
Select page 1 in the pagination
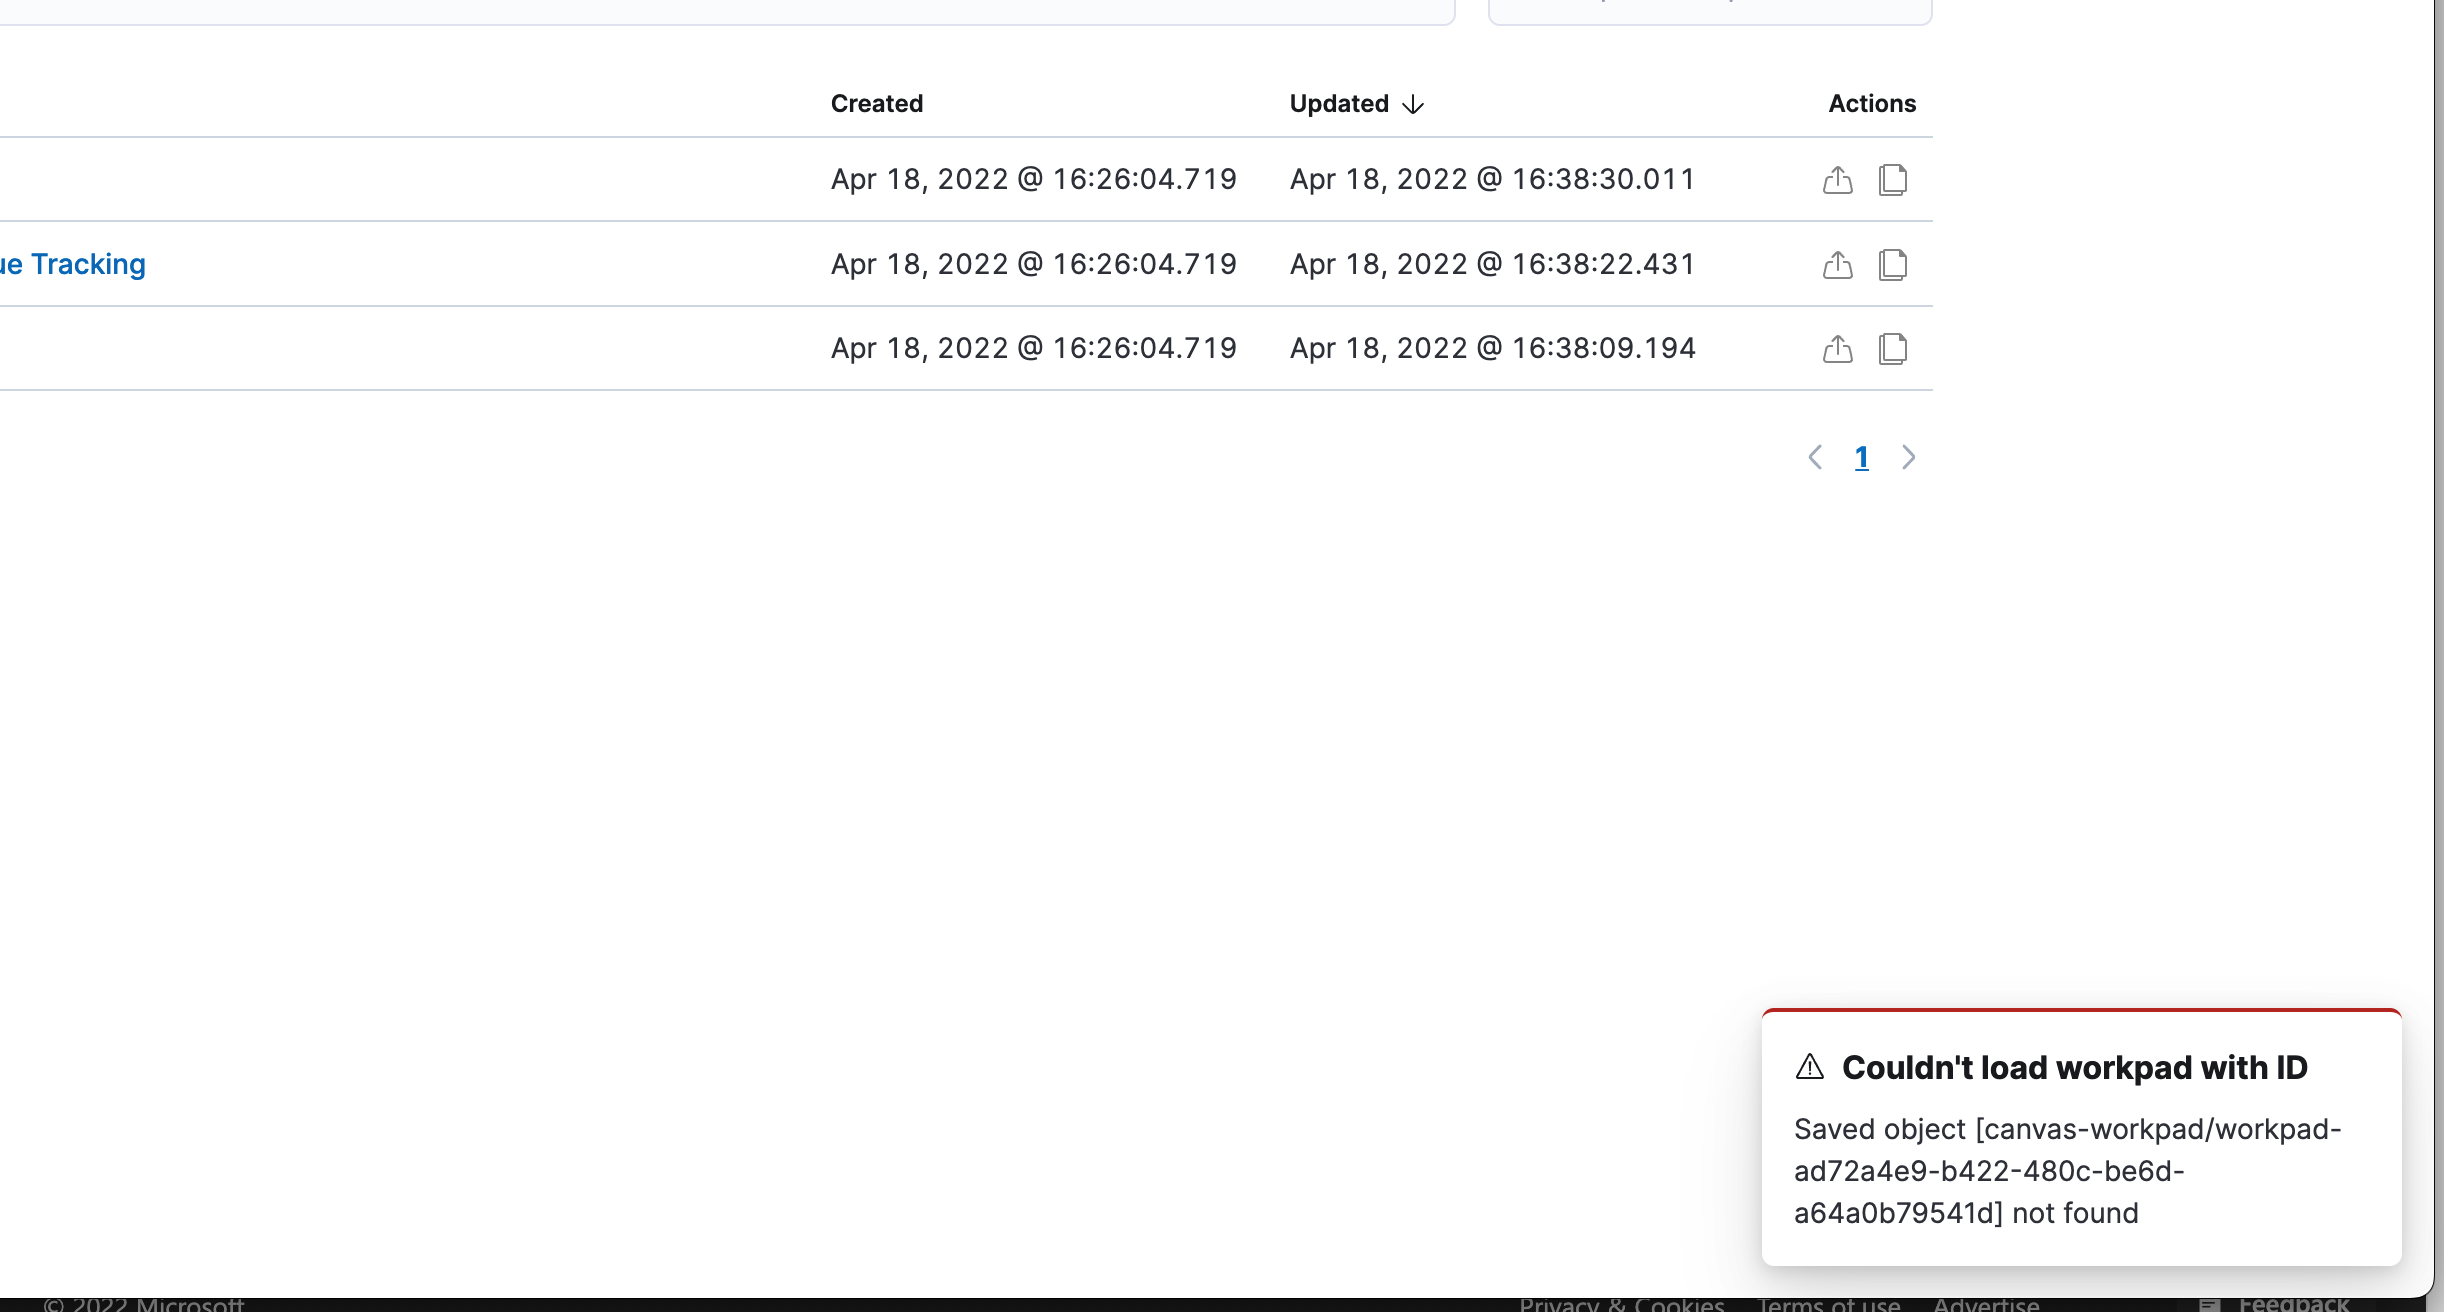pos(1861,457)
